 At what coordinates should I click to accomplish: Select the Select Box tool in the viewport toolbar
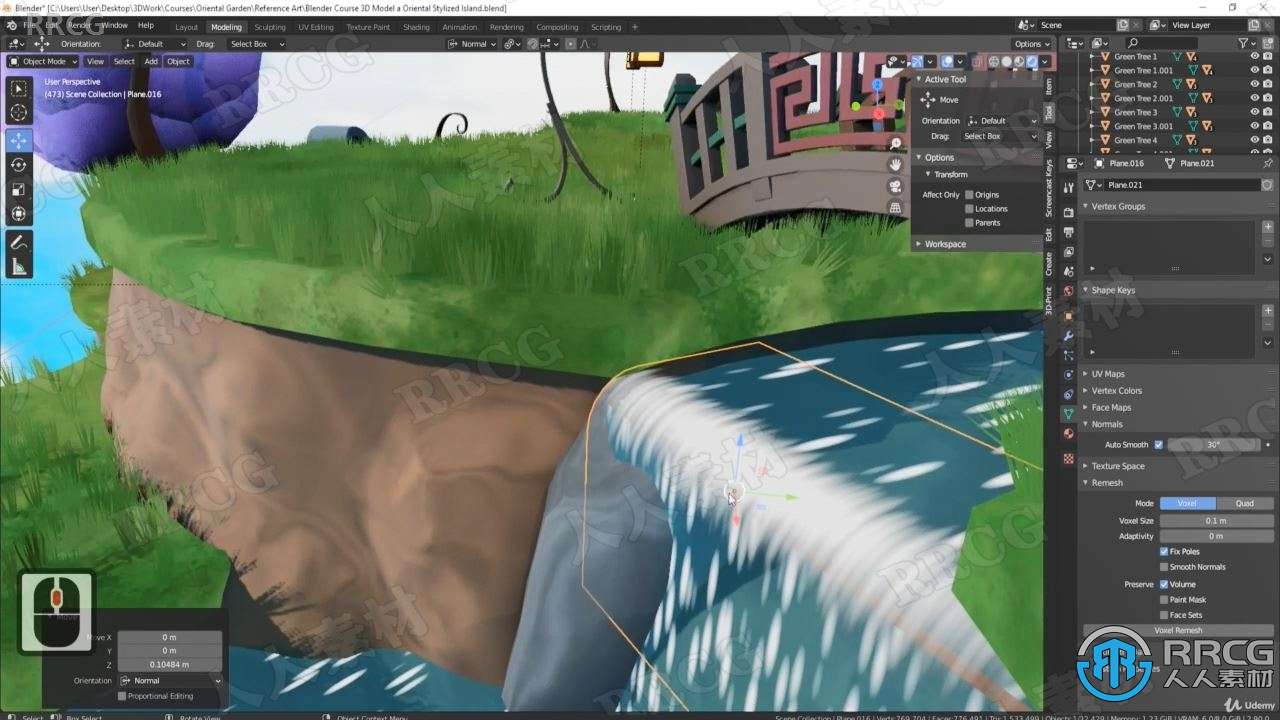19,89
